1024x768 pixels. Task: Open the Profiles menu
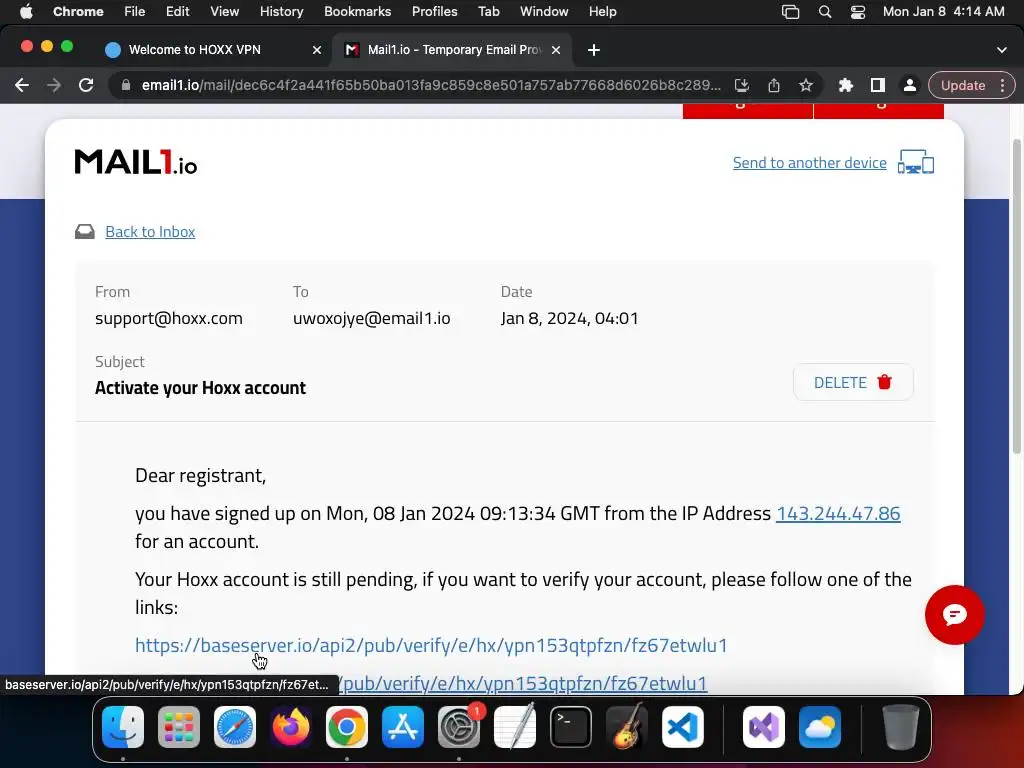[434, 12]
